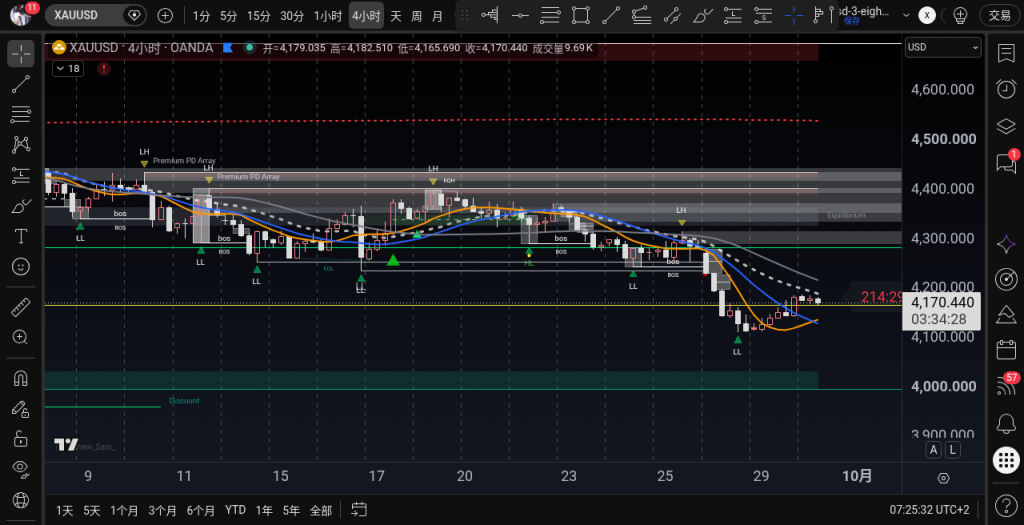Viewport: 1024px width, 525px height.
Task: Select the blue crosshair tool in floating toolbar
Action: [x=793, y=15]
